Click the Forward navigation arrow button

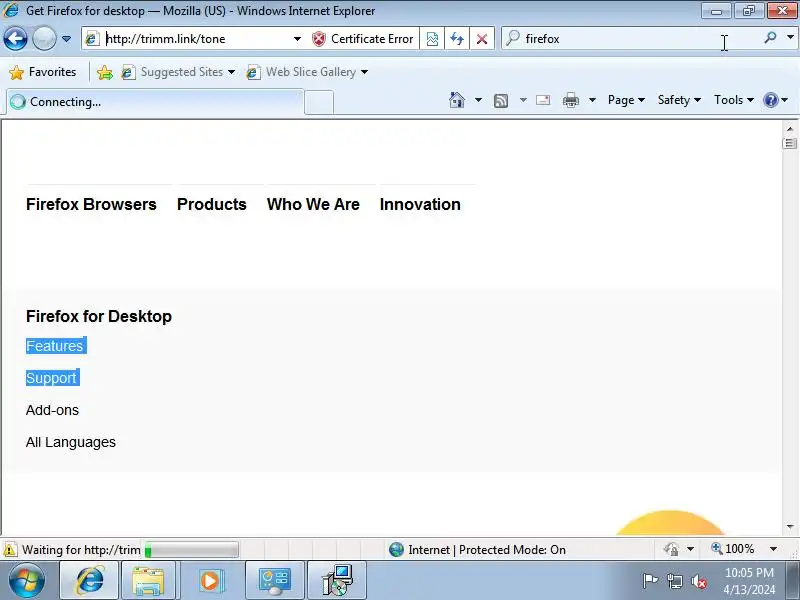coord(44,39)
